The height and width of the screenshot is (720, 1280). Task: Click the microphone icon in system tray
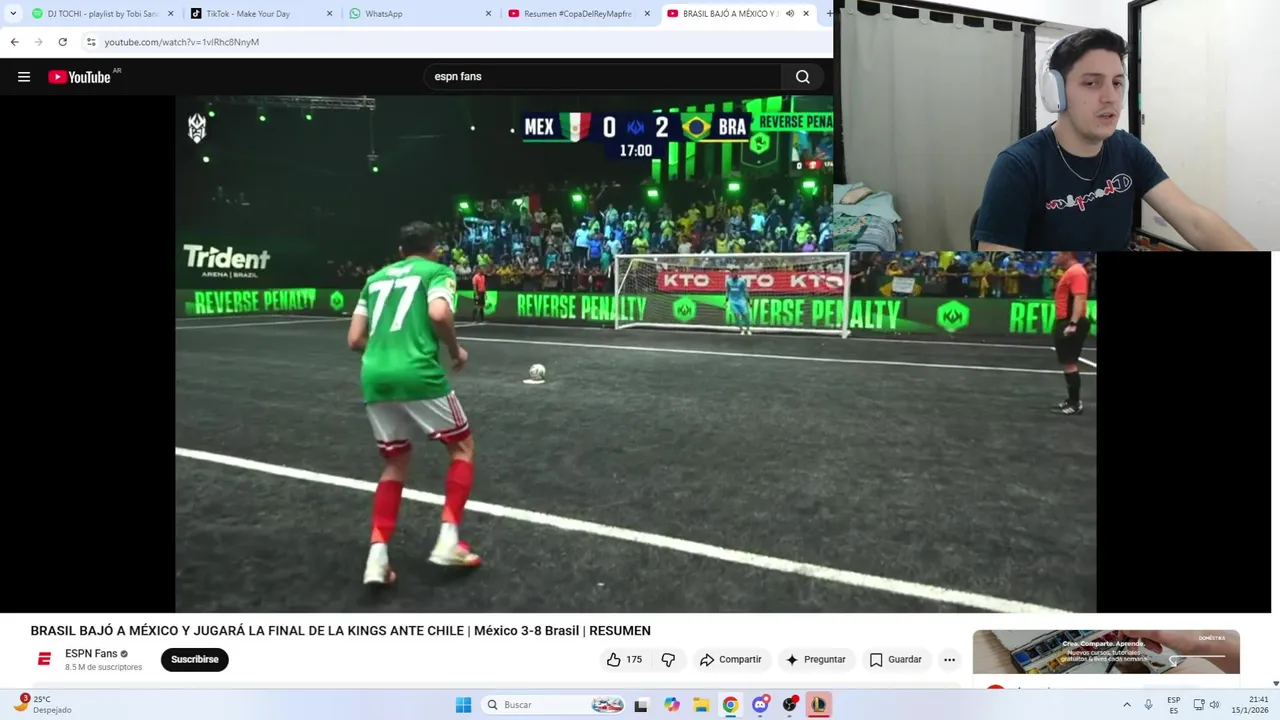pos(1148,705)
